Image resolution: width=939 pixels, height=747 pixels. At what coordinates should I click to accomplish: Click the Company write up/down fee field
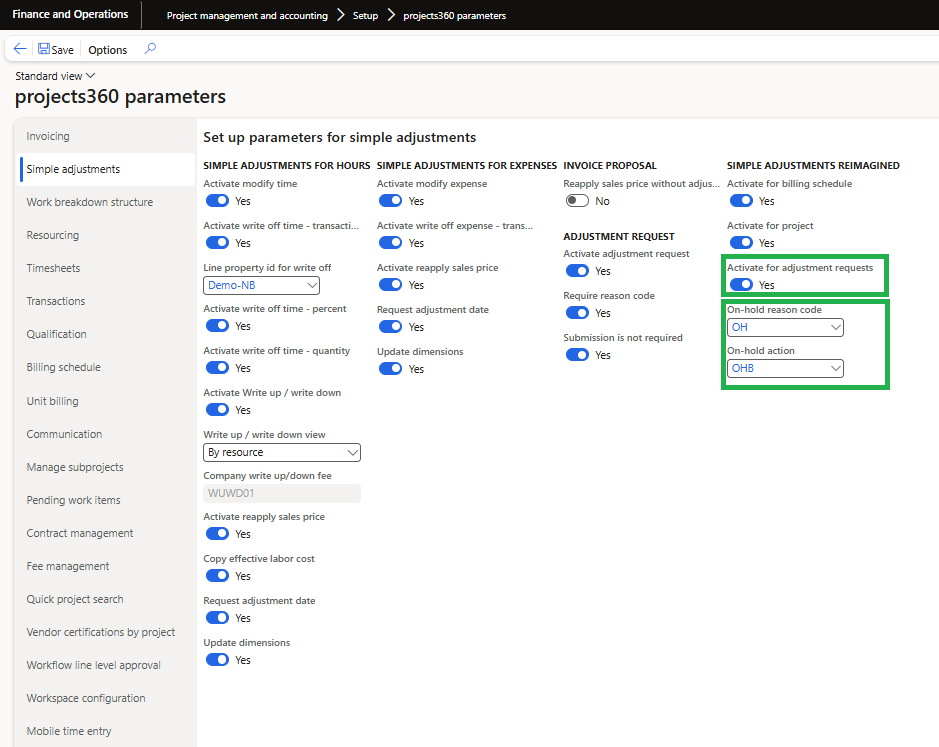[x=282, y=493]
